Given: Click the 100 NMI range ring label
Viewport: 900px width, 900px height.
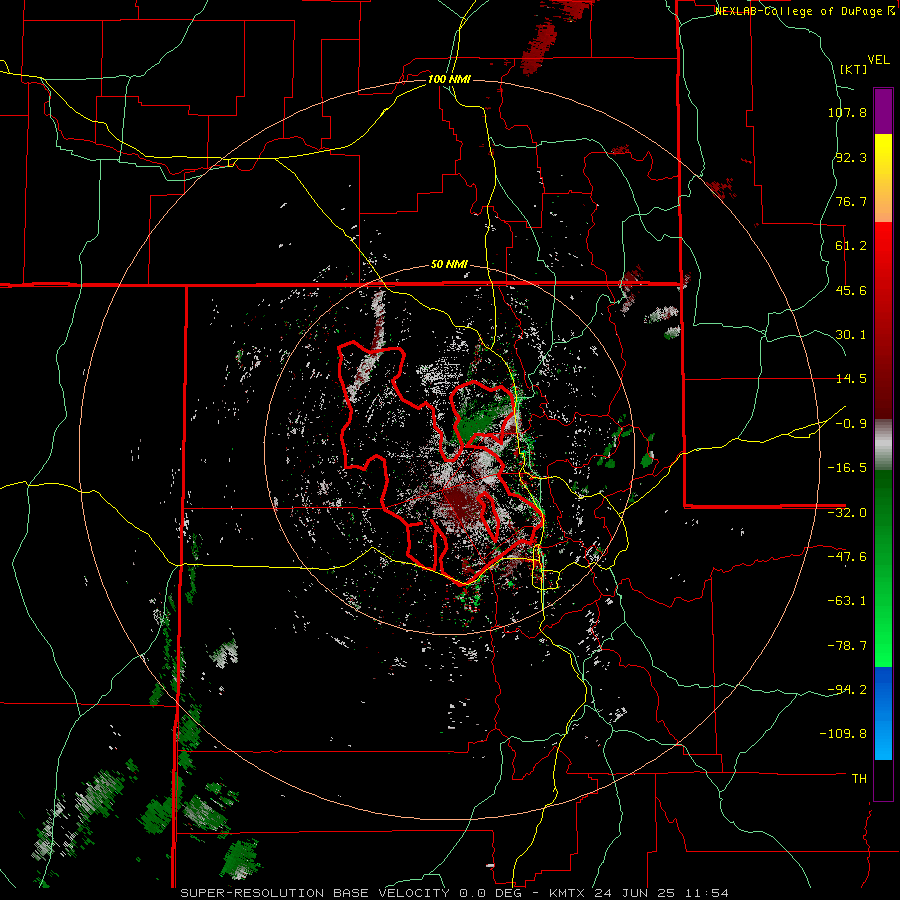Looking at the screenshot, I should (449, 79).
